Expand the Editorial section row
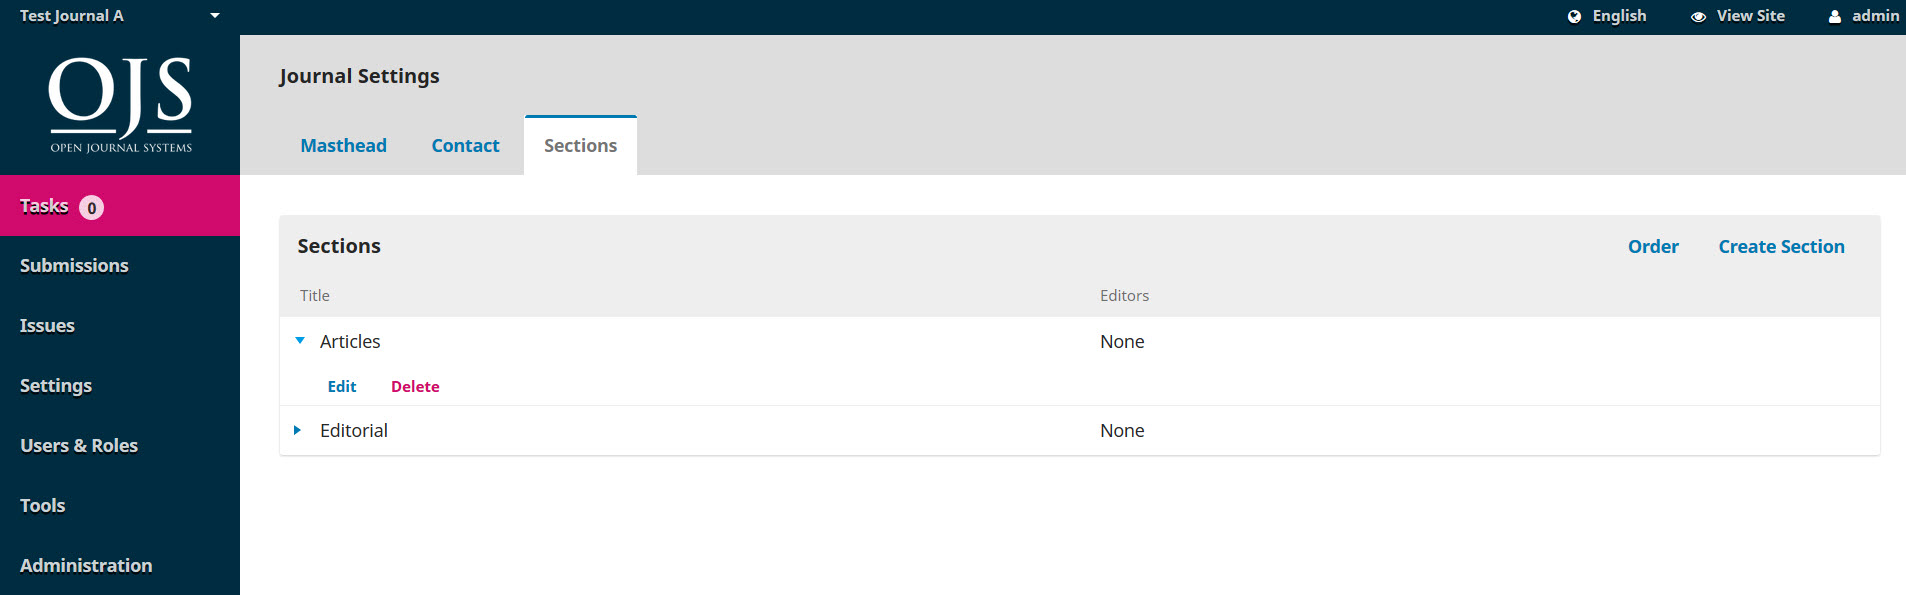1906x595 pixels. pyautogui.click(x=296, y=430)
